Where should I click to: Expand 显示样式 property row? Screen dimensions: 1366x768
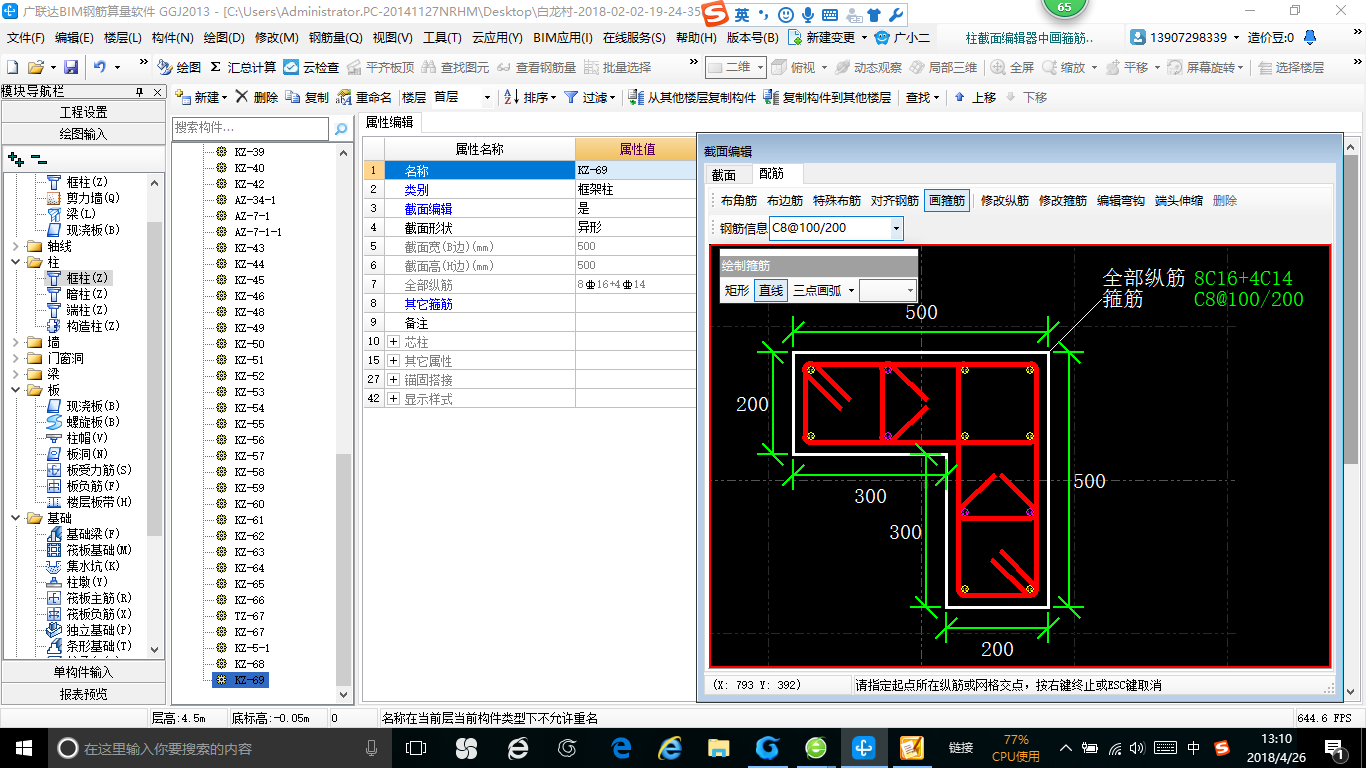pos(393,399)
